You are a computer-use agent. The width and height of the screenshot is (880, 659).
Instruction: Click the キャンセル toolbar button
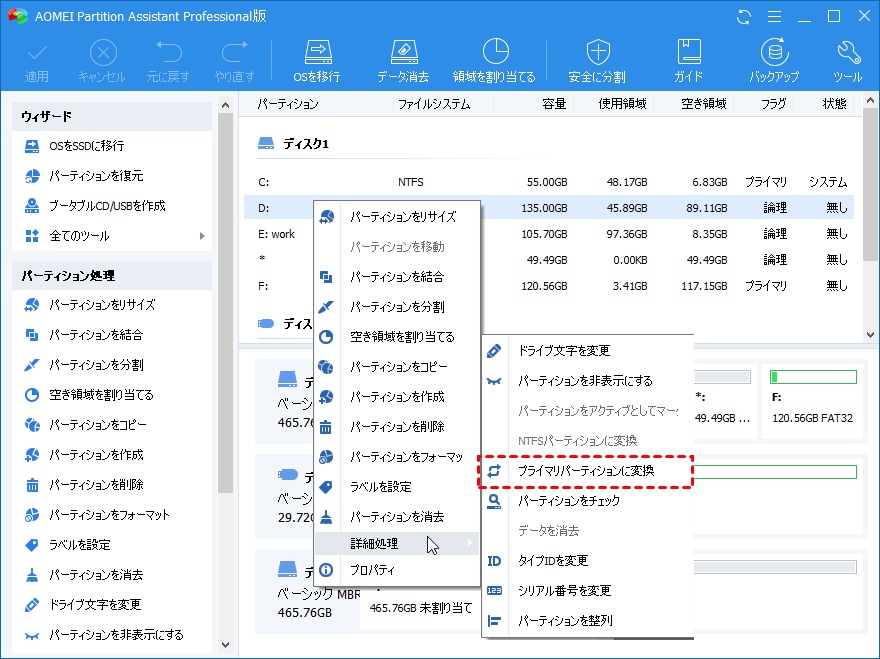[x=102, y=61]
